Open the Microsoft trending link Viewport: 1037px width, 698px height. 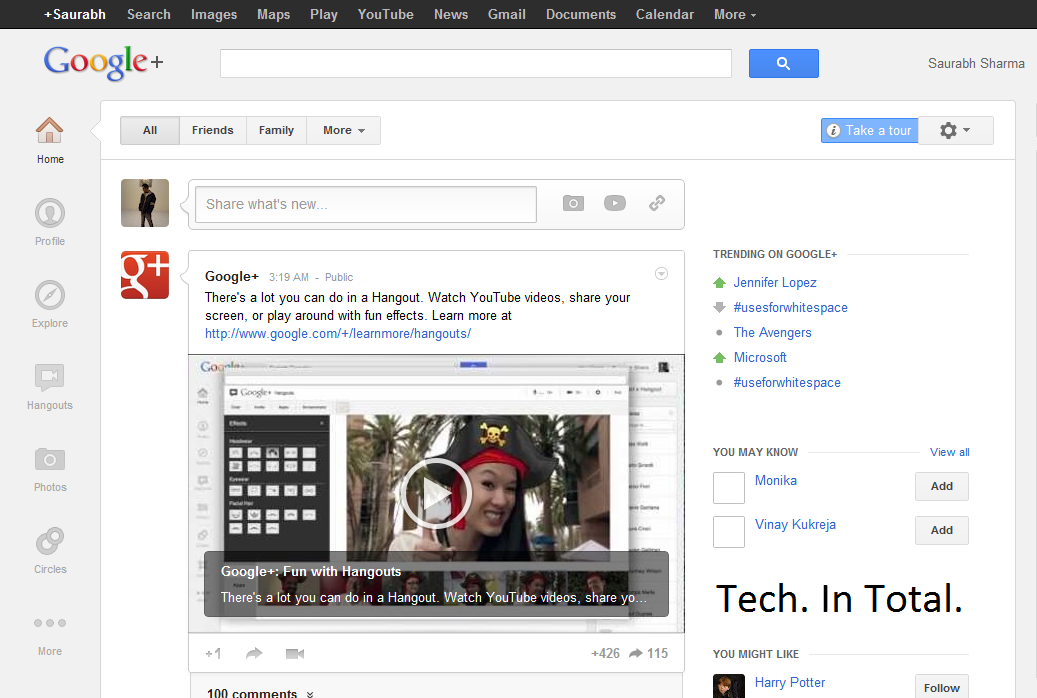tap(760, 358)
